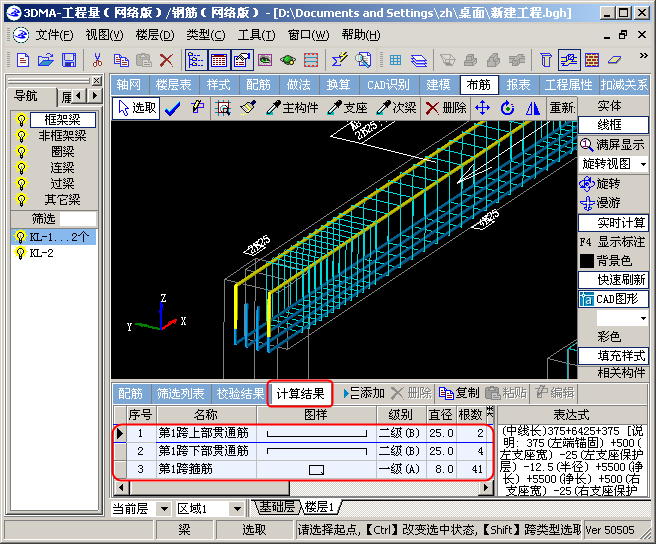Switch to the 配筋 top tab

(x=259, y=85)
